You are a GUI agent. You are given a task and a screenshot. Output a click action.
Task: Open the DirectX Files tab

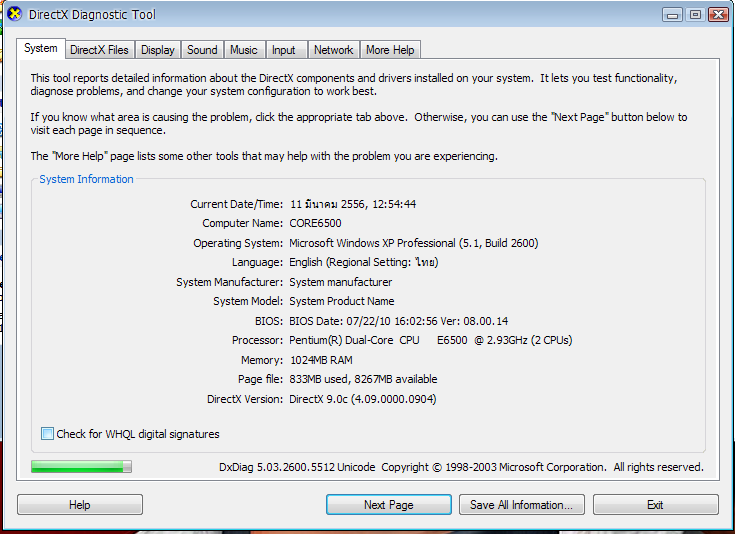pos(99,50)
